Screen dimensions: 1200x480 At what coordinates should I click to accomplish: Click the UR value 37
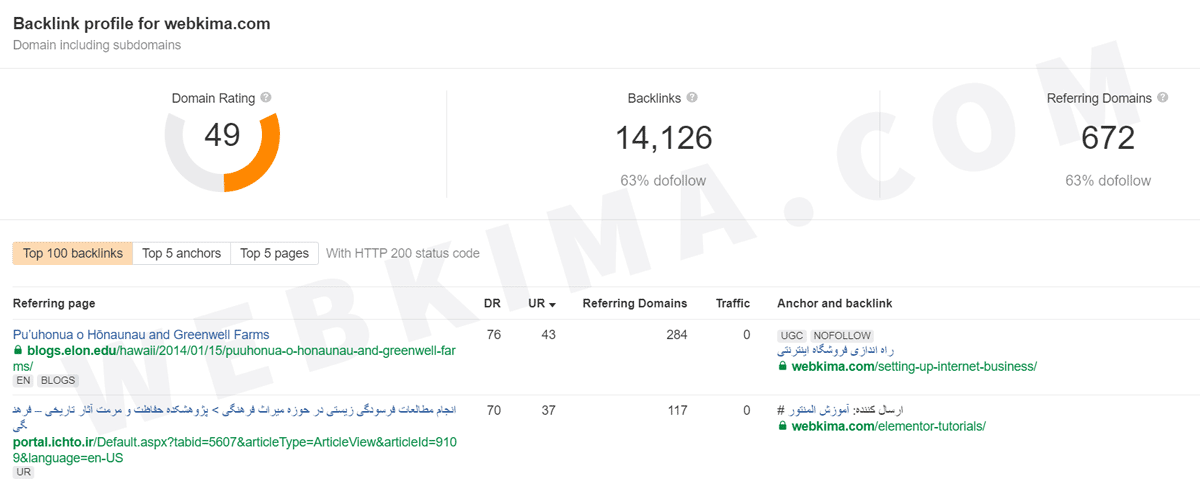[548, 410]
